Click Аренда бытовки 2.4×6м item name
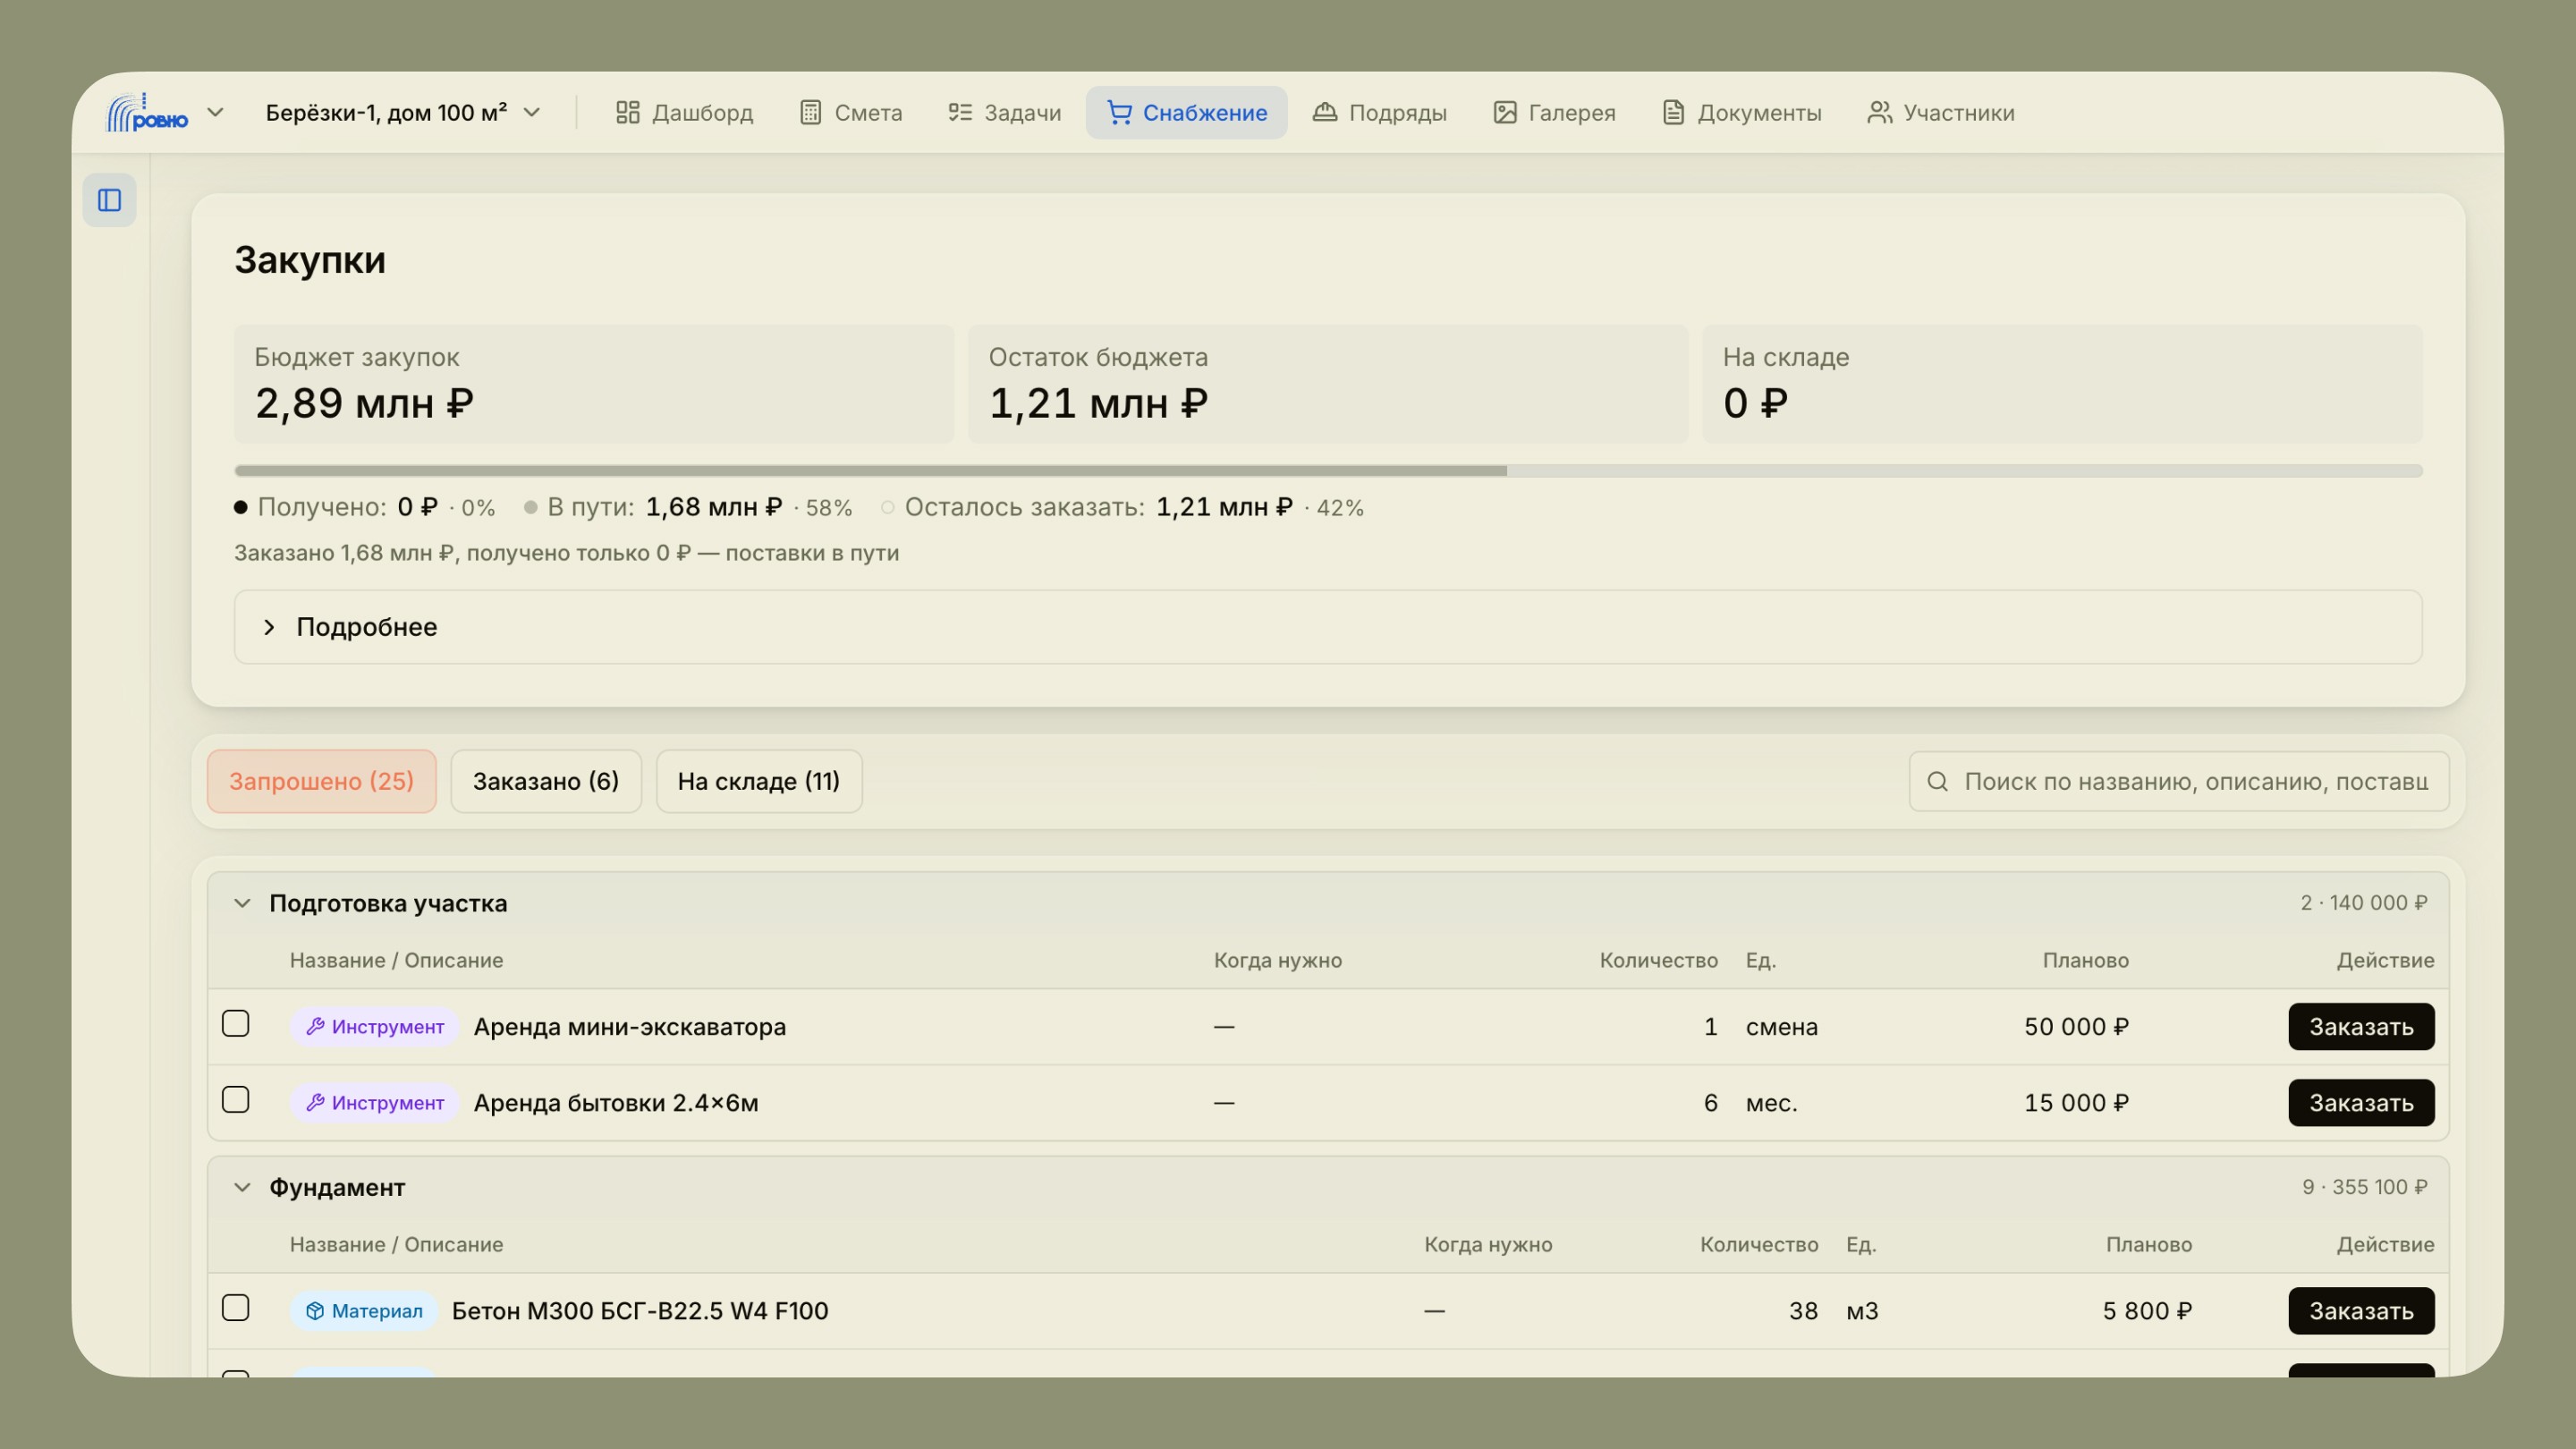 (616, 1102)
